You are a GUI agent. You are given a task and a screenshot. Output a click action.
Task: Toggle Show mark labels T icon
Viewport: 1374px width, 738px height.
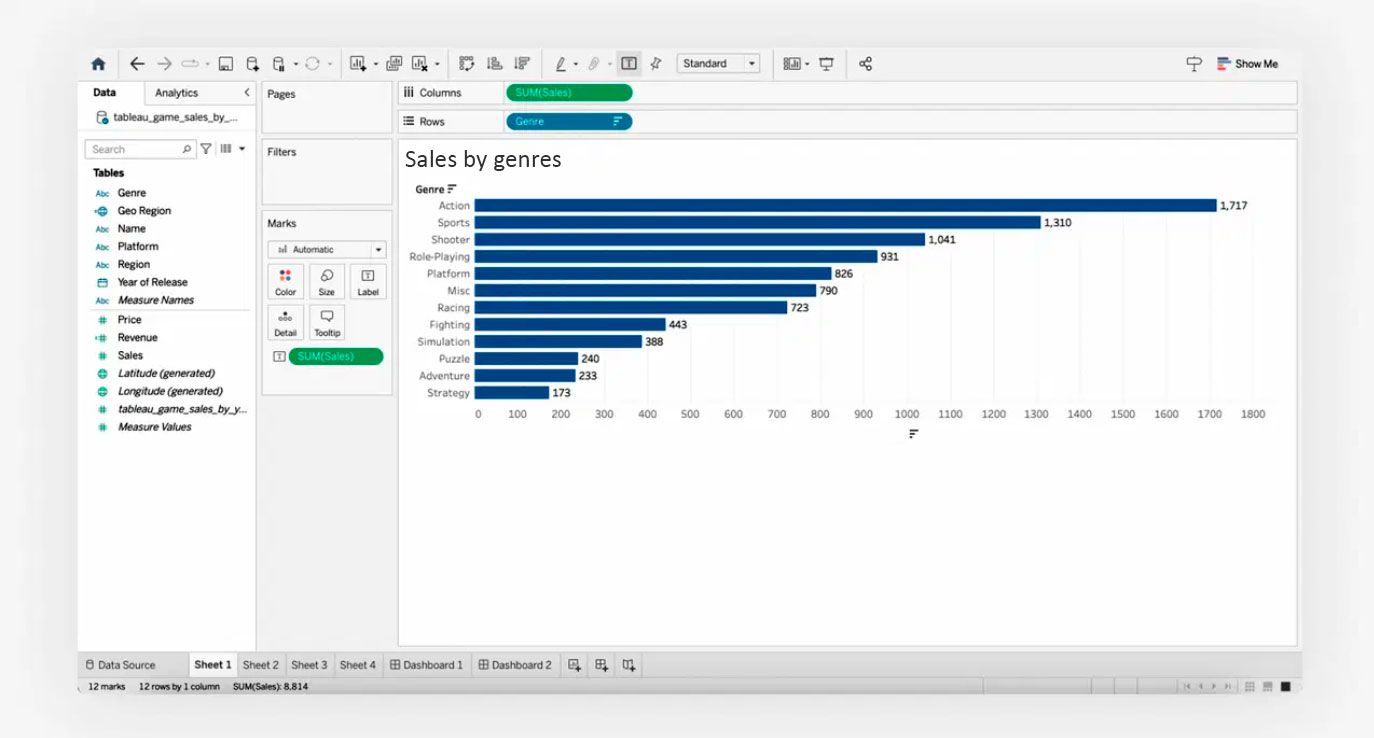coord(628,64)
